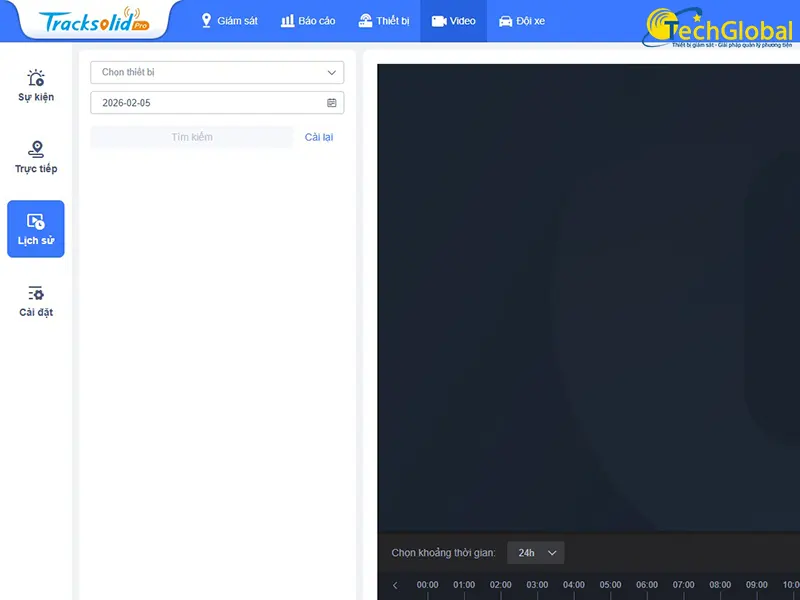Click the Lịch sử history playback icon

[36, 229]
